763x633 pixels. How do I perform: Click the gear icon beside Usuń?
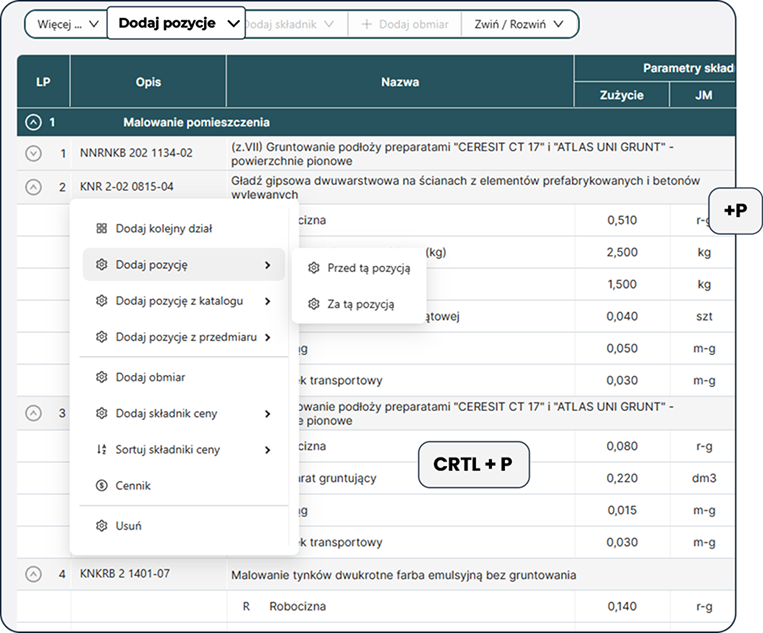tap(101, 525)
